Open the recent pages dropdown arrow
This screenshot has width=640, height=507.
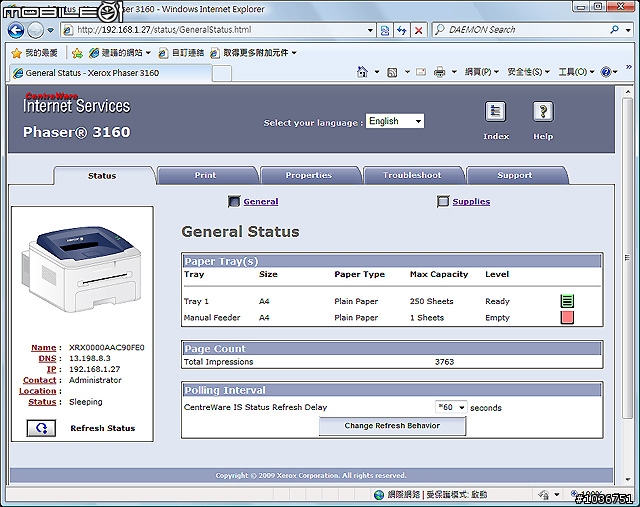pos(50,30)
